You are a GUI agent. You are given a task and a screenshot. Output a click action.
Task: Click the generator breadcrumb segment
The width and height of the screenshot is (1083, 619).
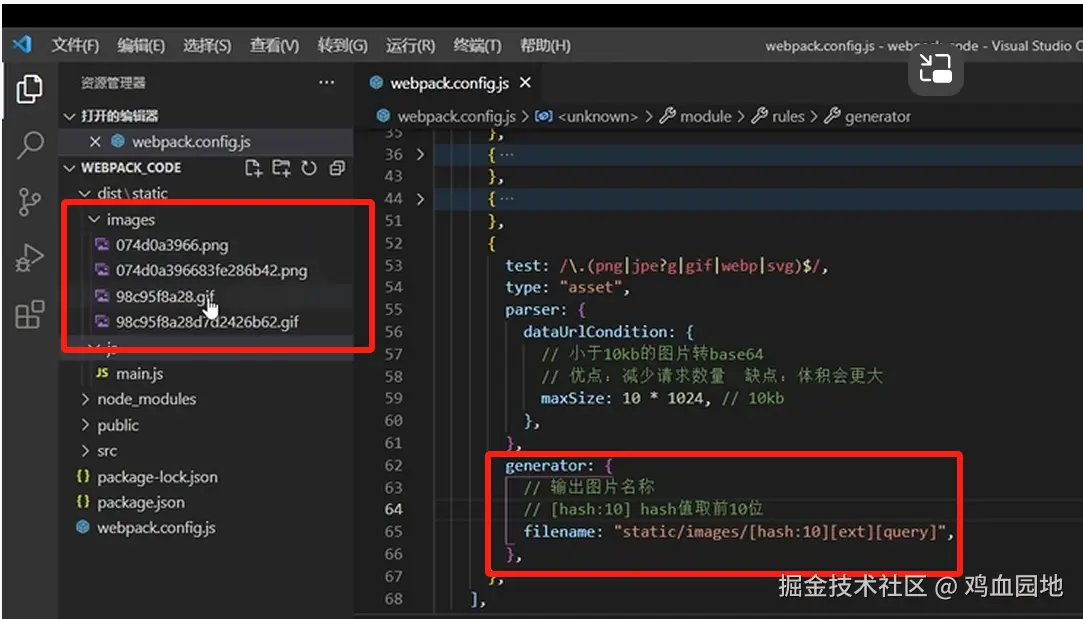pyautogui.click(x=878, y=117)
